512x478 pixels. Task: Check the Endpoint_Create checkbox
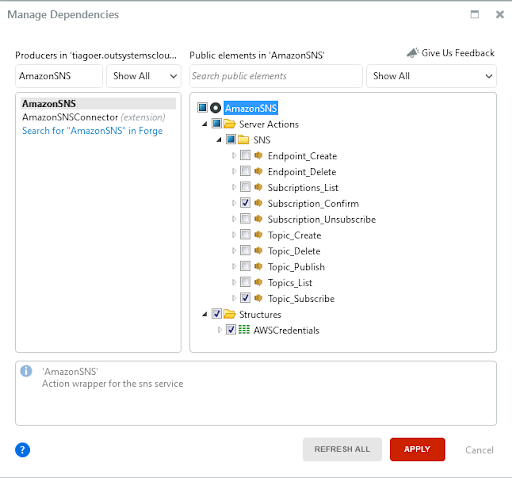(x=245, y=155)
